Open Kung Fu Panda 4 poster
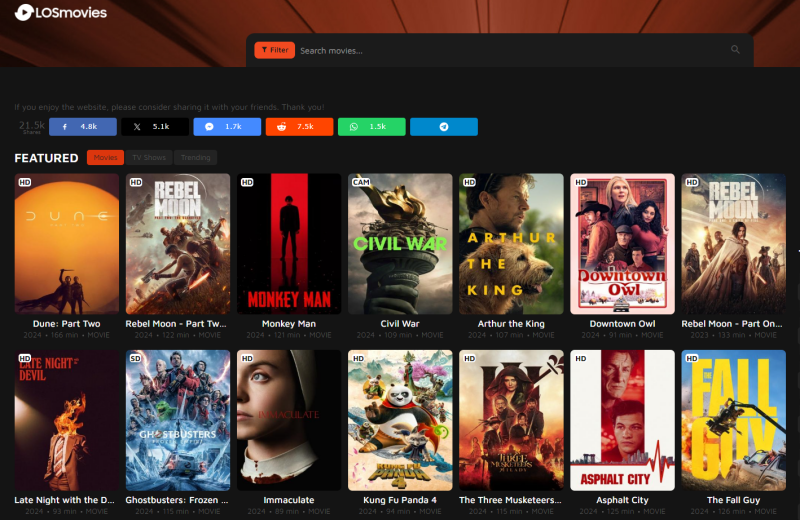This screenshot has width=800, height=520. [400, 420]
